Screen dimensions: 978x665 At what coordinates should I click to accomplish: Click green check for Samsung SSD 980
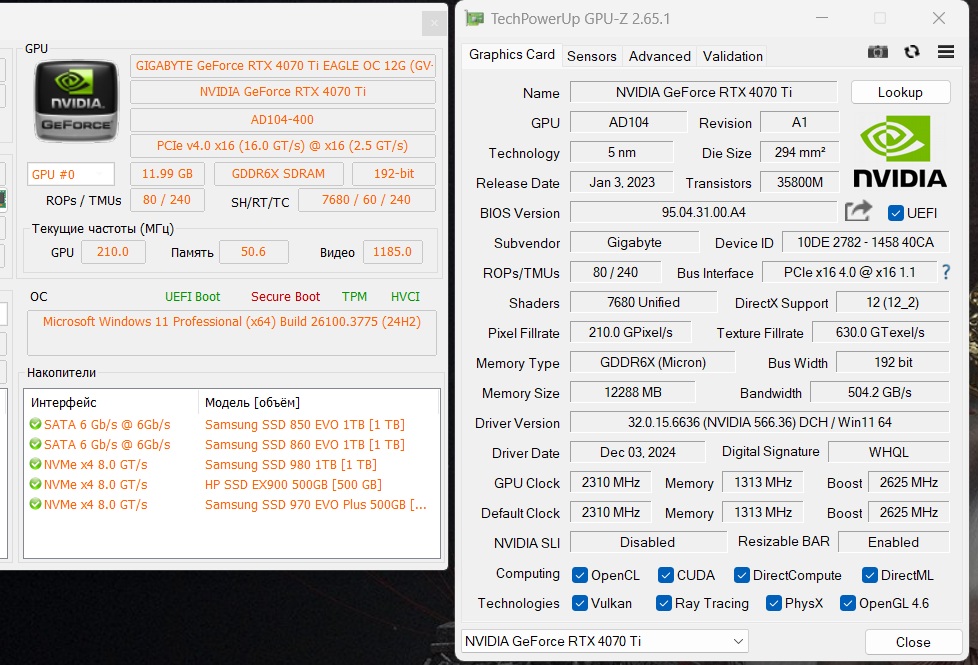[x=36, y=464]
